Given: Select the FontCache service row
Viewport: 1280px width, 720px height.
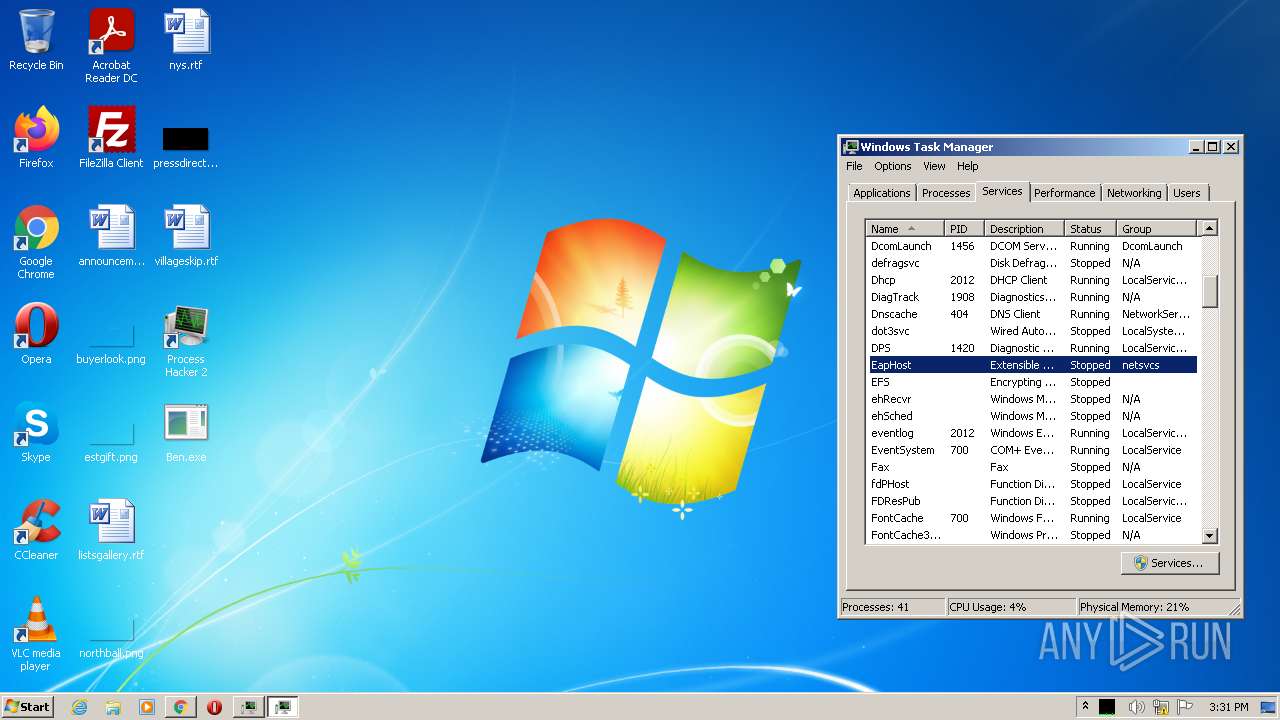Looking at the screenshot, I should coord(1031,518).
